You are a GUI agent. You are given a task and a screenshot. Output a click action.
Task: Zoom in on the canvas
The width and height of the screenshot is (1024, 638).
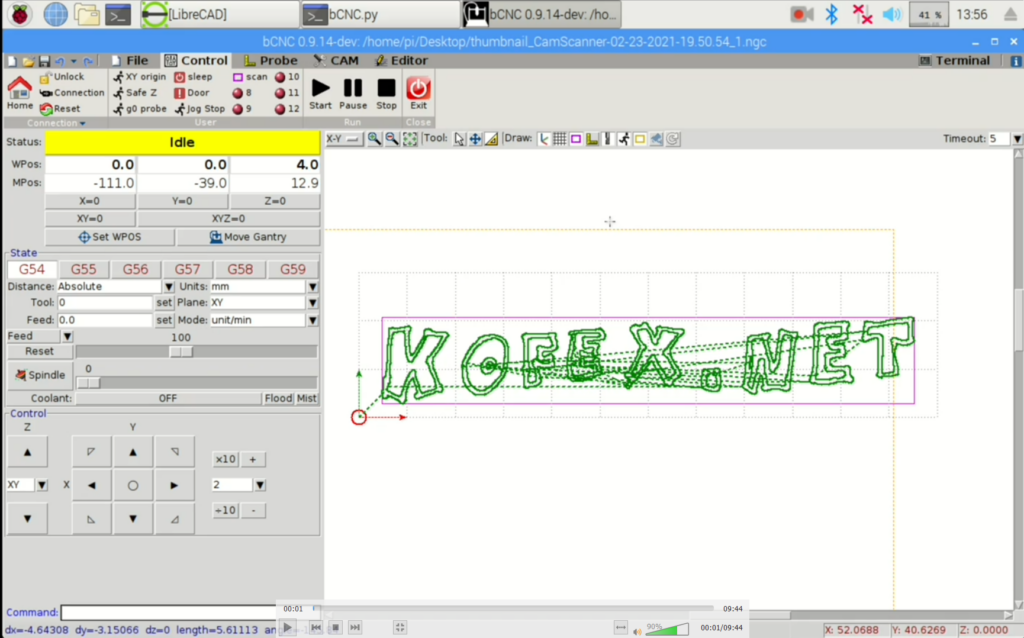374,138
